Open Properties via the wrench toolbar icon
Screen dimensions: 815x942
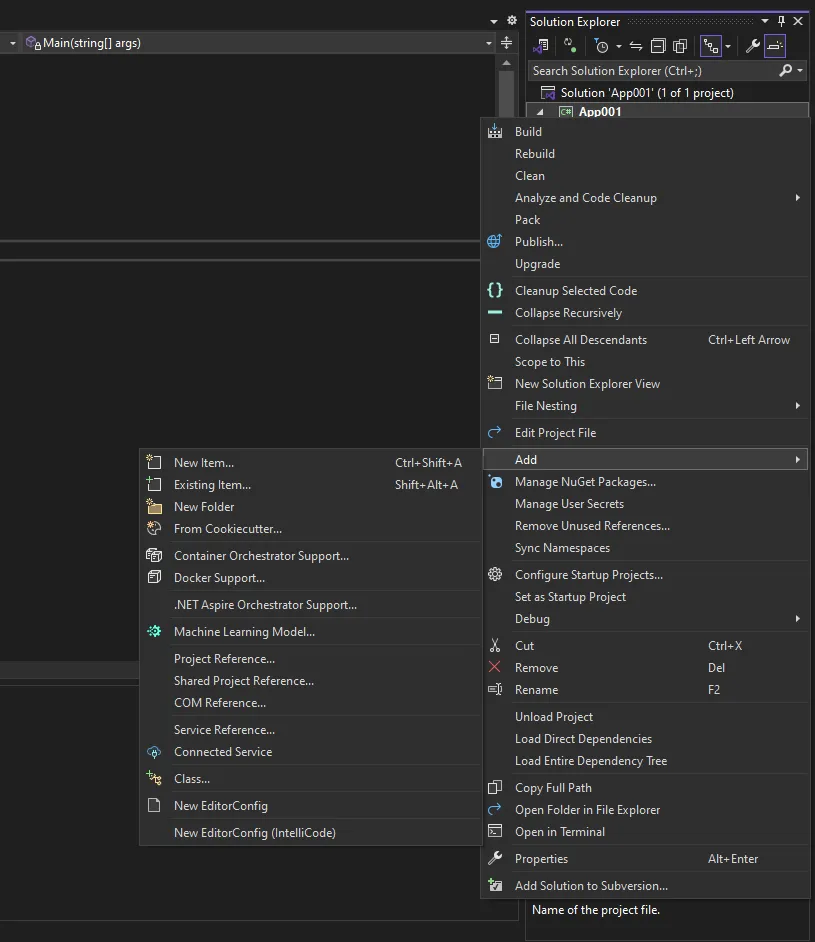point(753,46)
